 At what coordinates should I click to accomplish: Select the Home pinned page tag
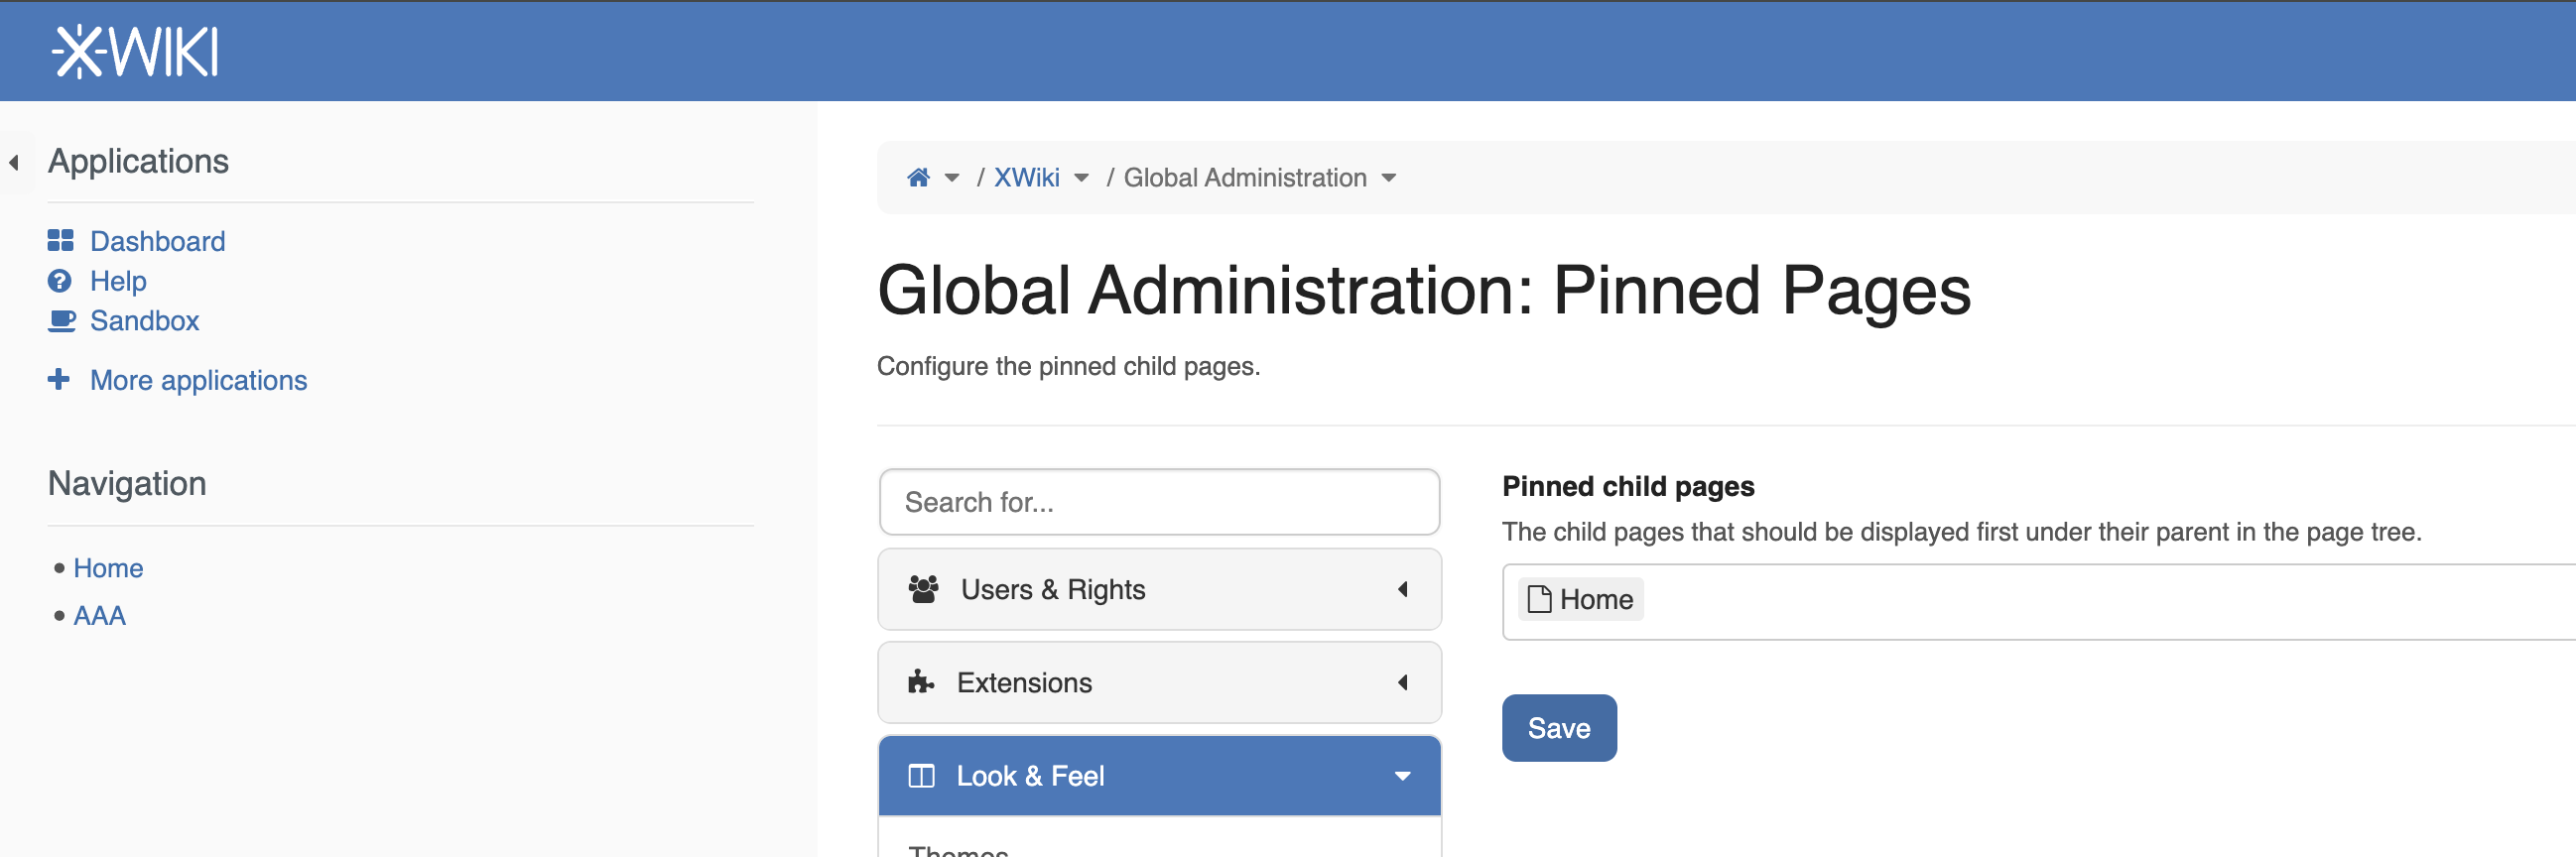(x=1580, y=600)
